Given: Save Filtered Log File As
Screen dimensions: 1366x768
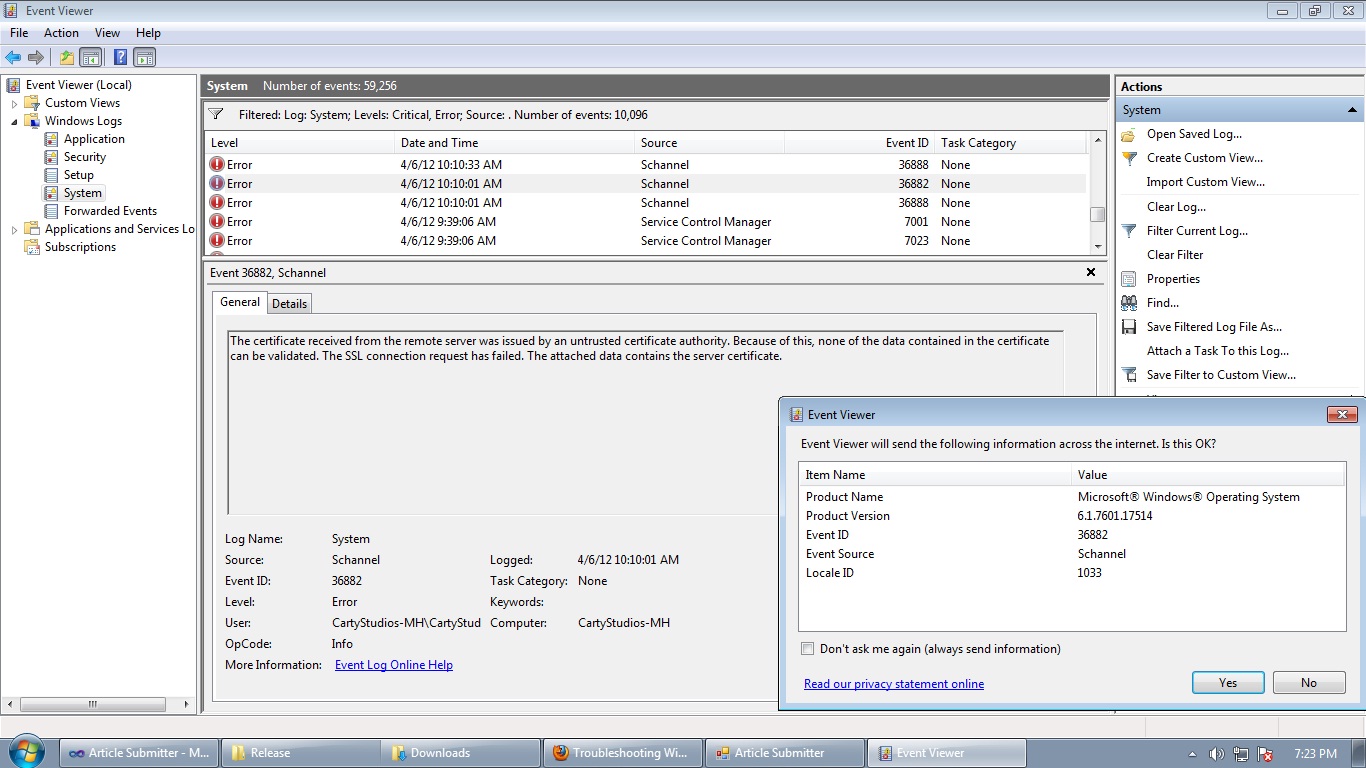Looking at the screenshot, I should 1217,326.
